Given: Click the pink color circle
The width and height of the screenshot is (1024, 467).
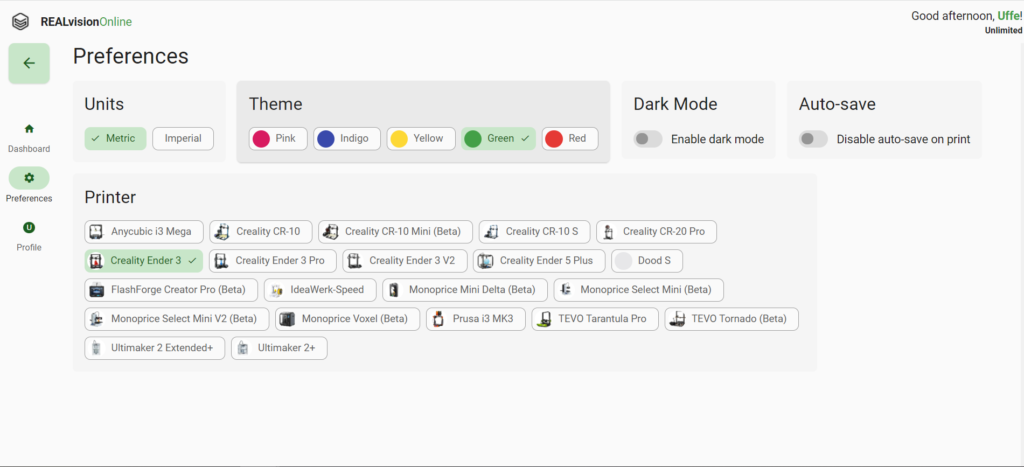Looking at the screenshot, I should (x=261, y=138).
